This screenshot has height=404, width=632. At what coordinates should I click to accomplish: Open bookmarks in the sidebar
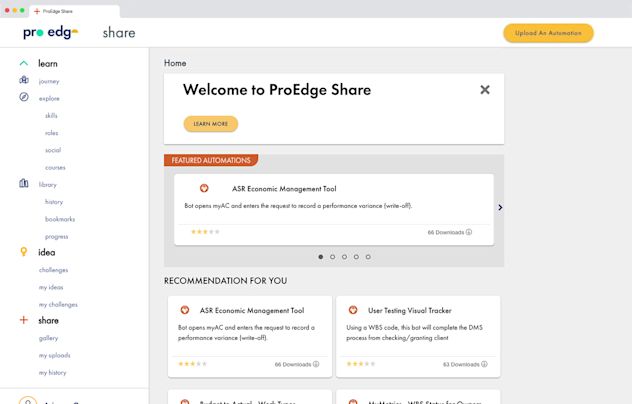[60, 219]
